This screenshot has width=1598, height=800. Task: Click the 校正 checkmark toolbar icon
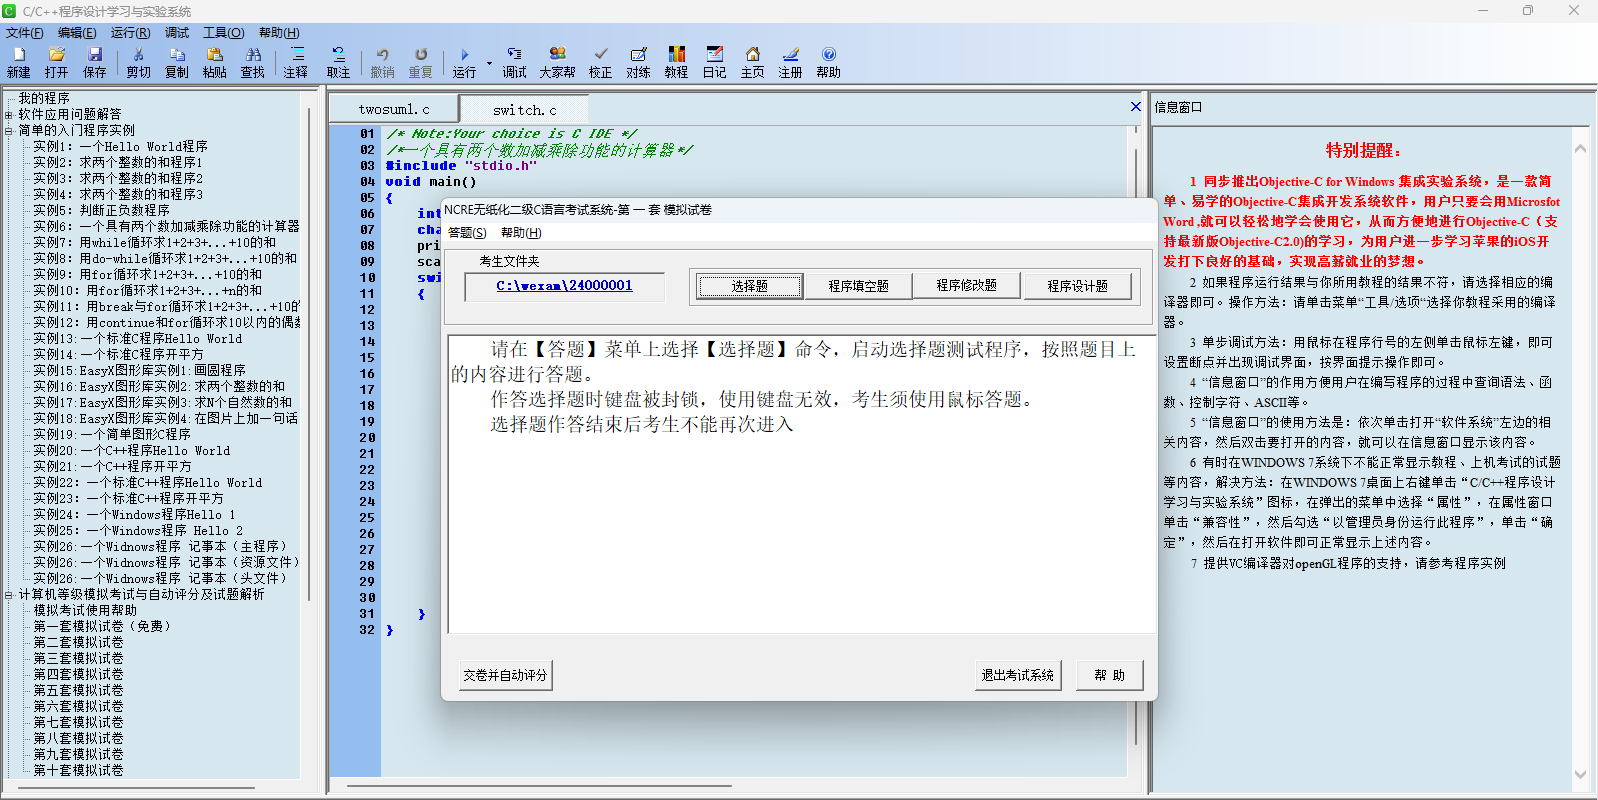(x=601, y=62)
